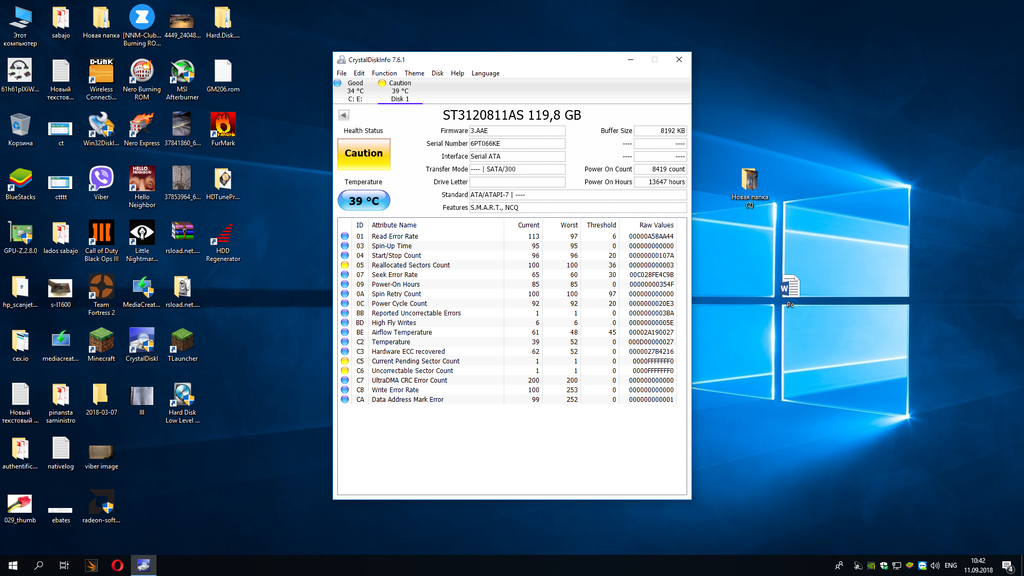Open Nero Burning ROM shortcut

(x=141, y=72)
